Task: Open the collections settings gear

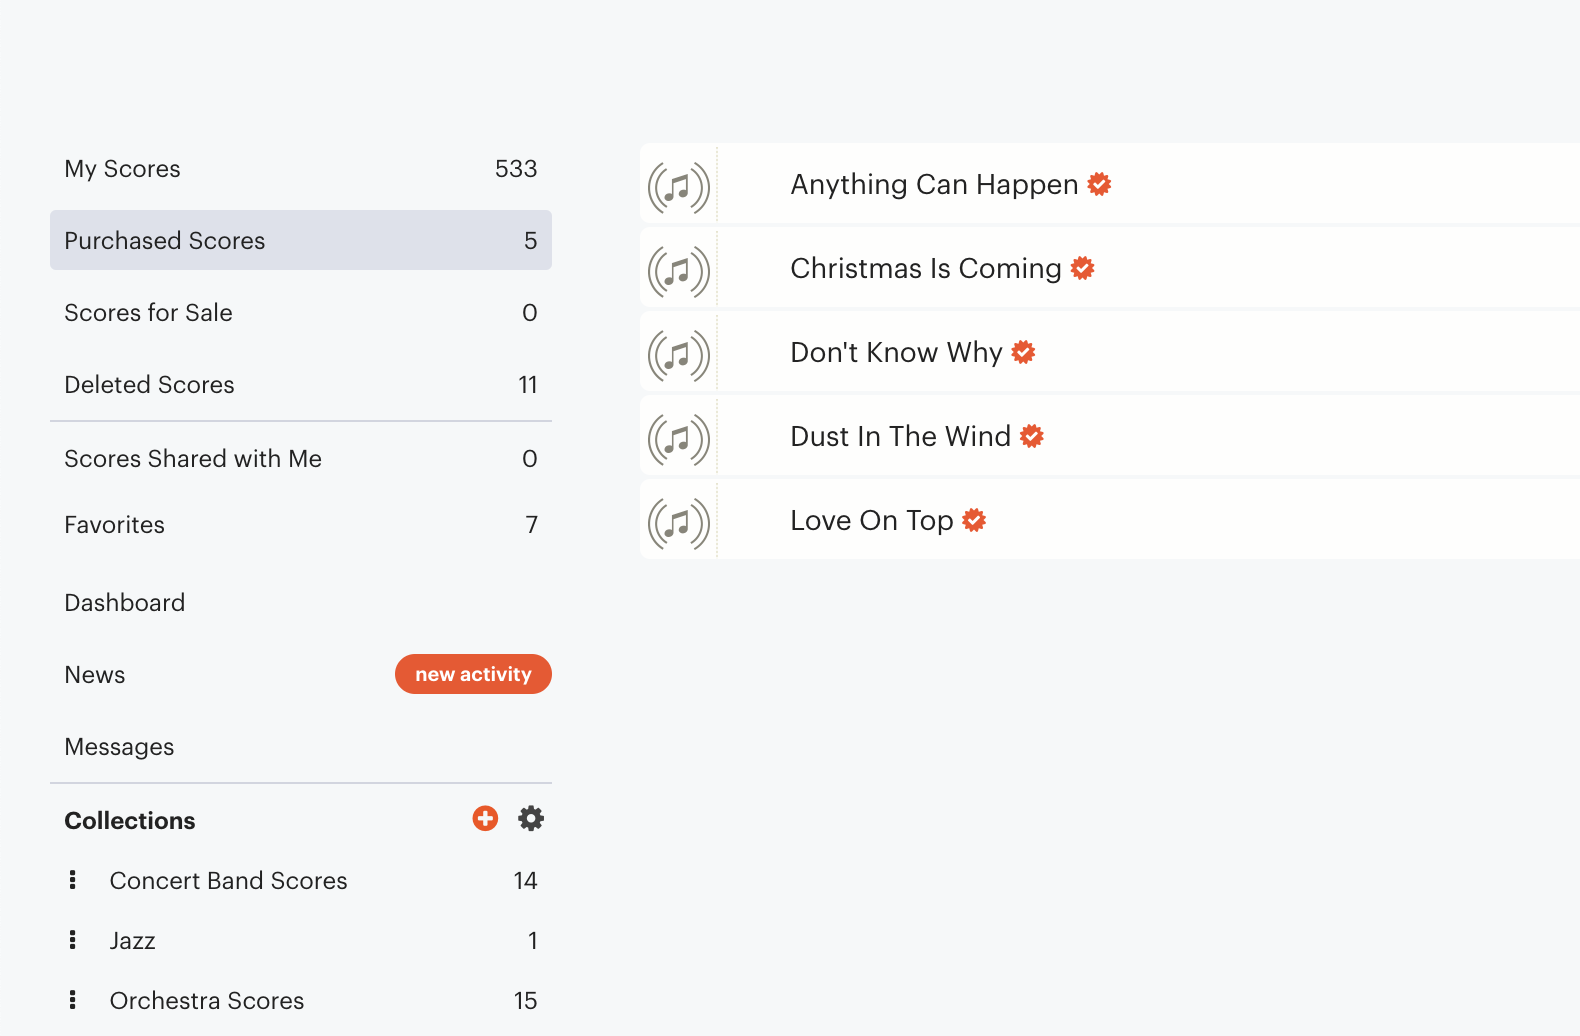Action: coord(531,819)
